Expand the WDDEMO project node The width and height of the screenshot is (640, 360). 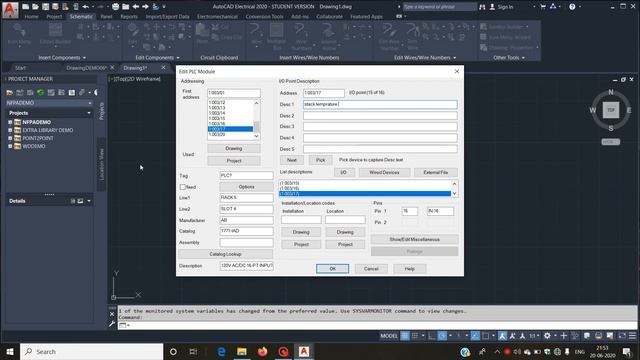click(x=10, y=146)
